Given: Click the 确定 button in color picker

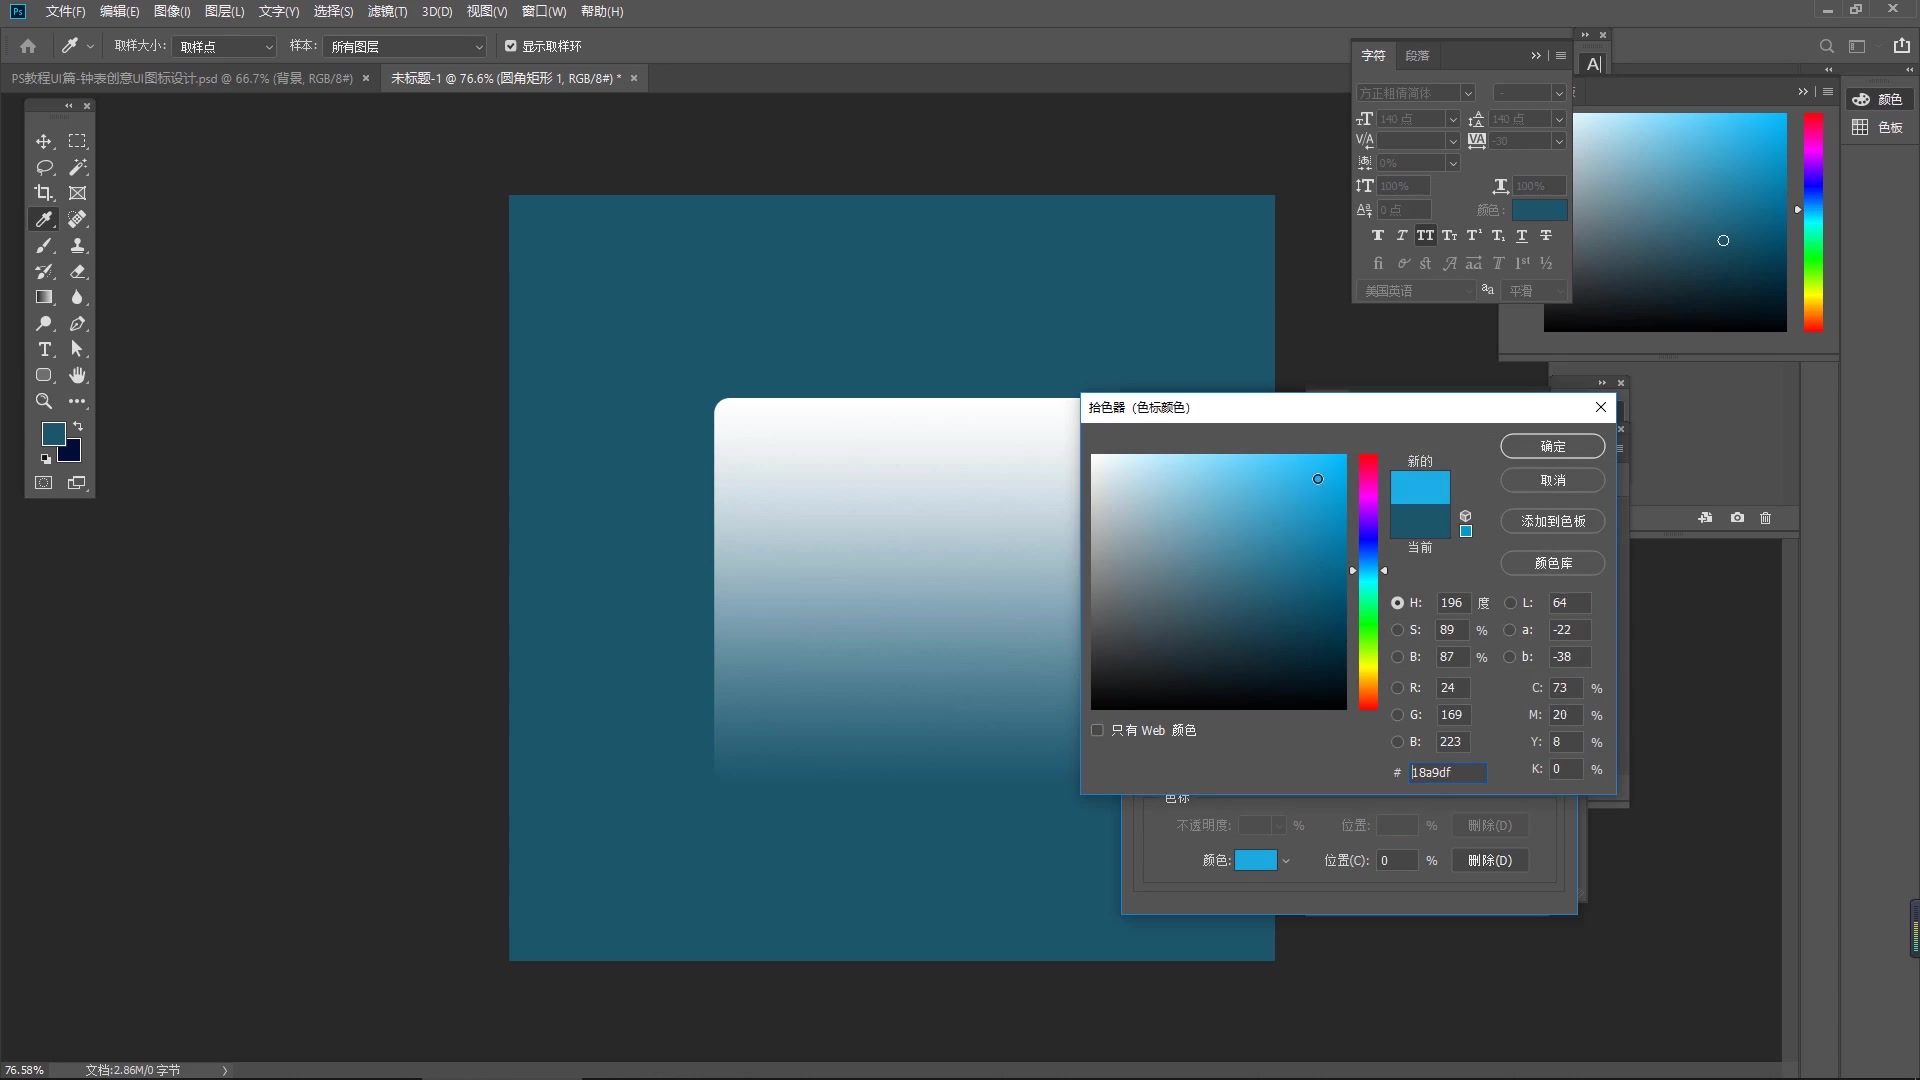Looking at the screenshot, I should pyautogui.click(x=1552, y=446).
